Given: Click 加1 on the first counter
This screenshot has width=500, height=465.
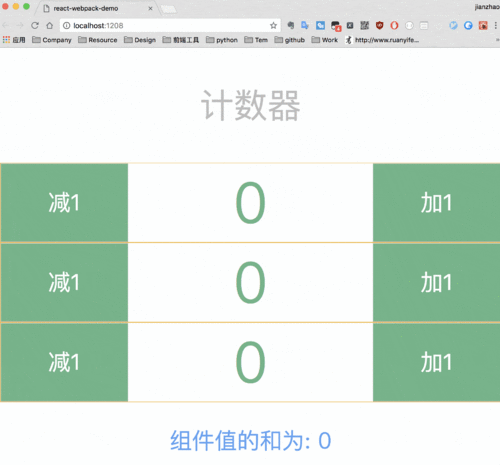Looking at the screenshot, I should click(x=436, y=203).
